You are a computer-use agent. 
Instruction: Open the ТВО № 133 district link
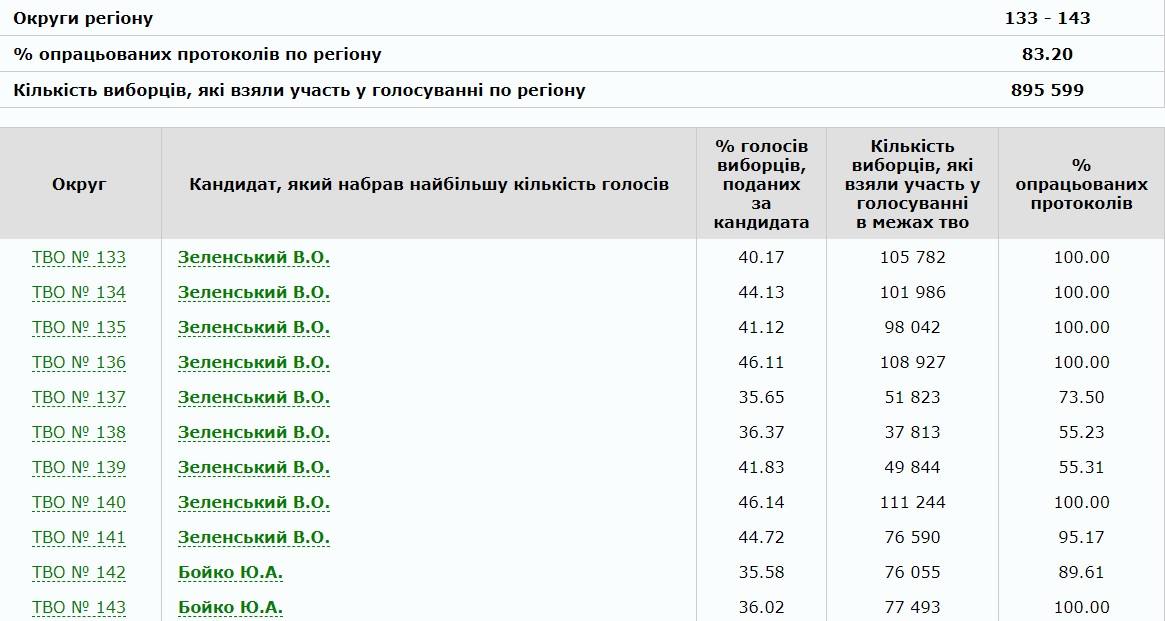tap(79, 258)
